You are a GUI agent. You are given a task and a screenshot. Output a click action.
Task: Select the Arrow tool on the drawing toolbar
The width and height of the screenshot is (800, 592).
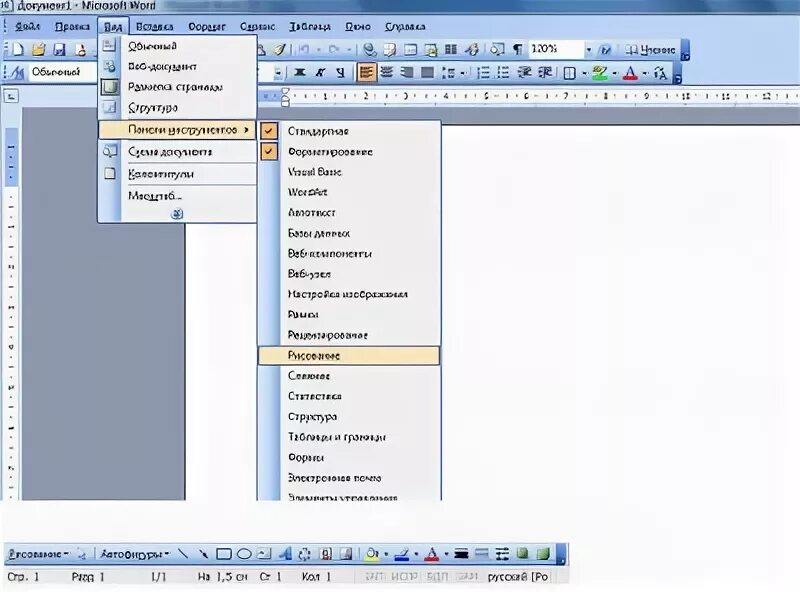(x=203, y=554)
